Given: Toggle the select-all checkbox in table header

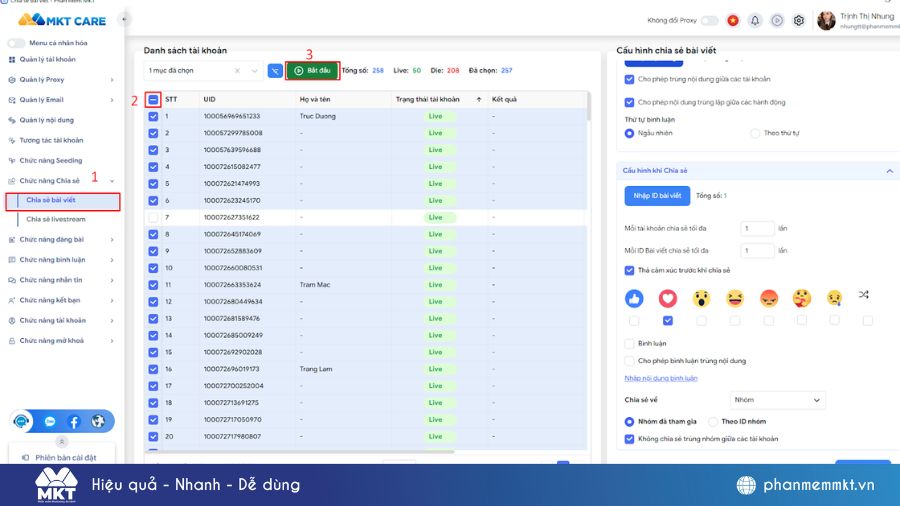Looking at the screenshot, I should point(153,100).
